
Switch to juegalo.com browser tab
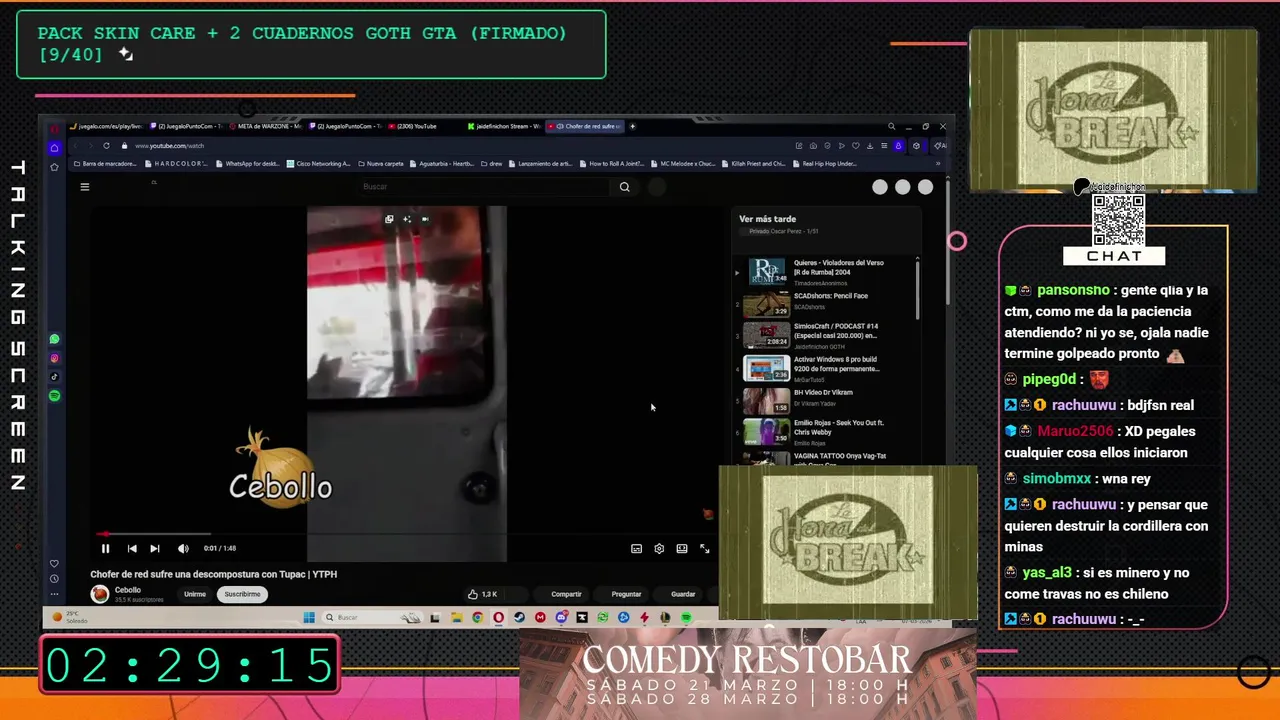coord(108,127)
